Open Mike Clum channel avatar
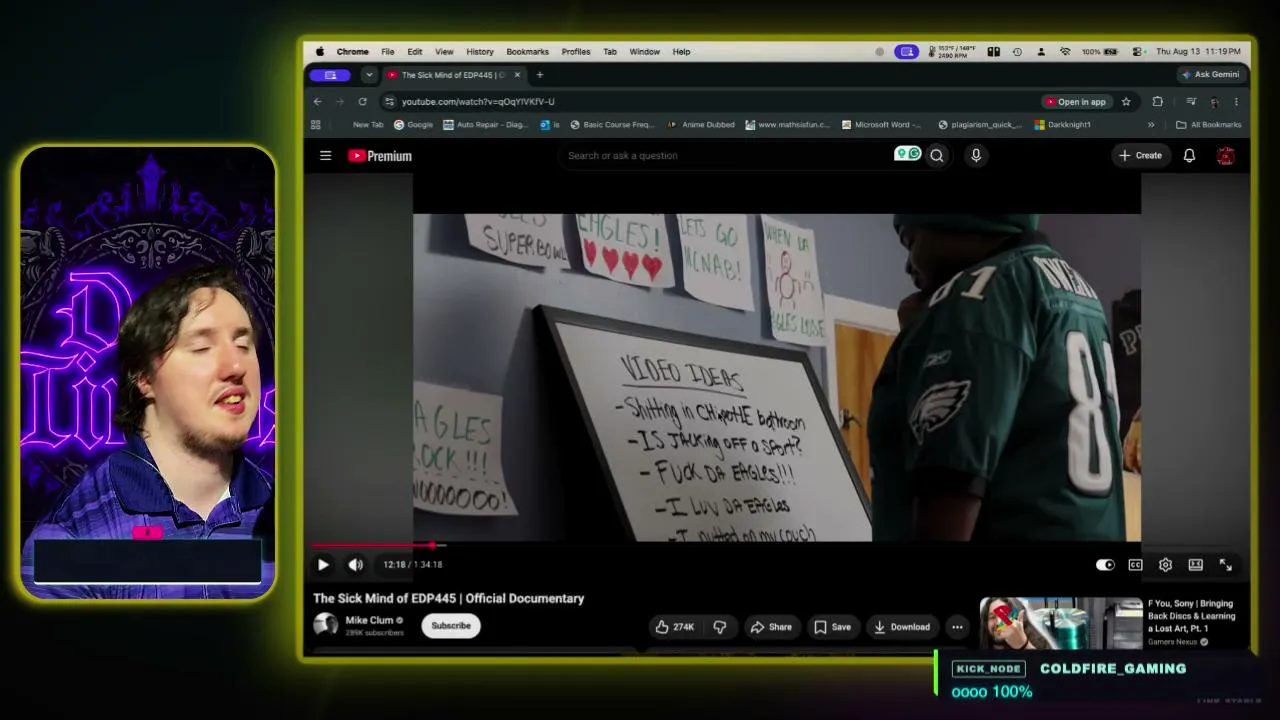 pos(326,625)
